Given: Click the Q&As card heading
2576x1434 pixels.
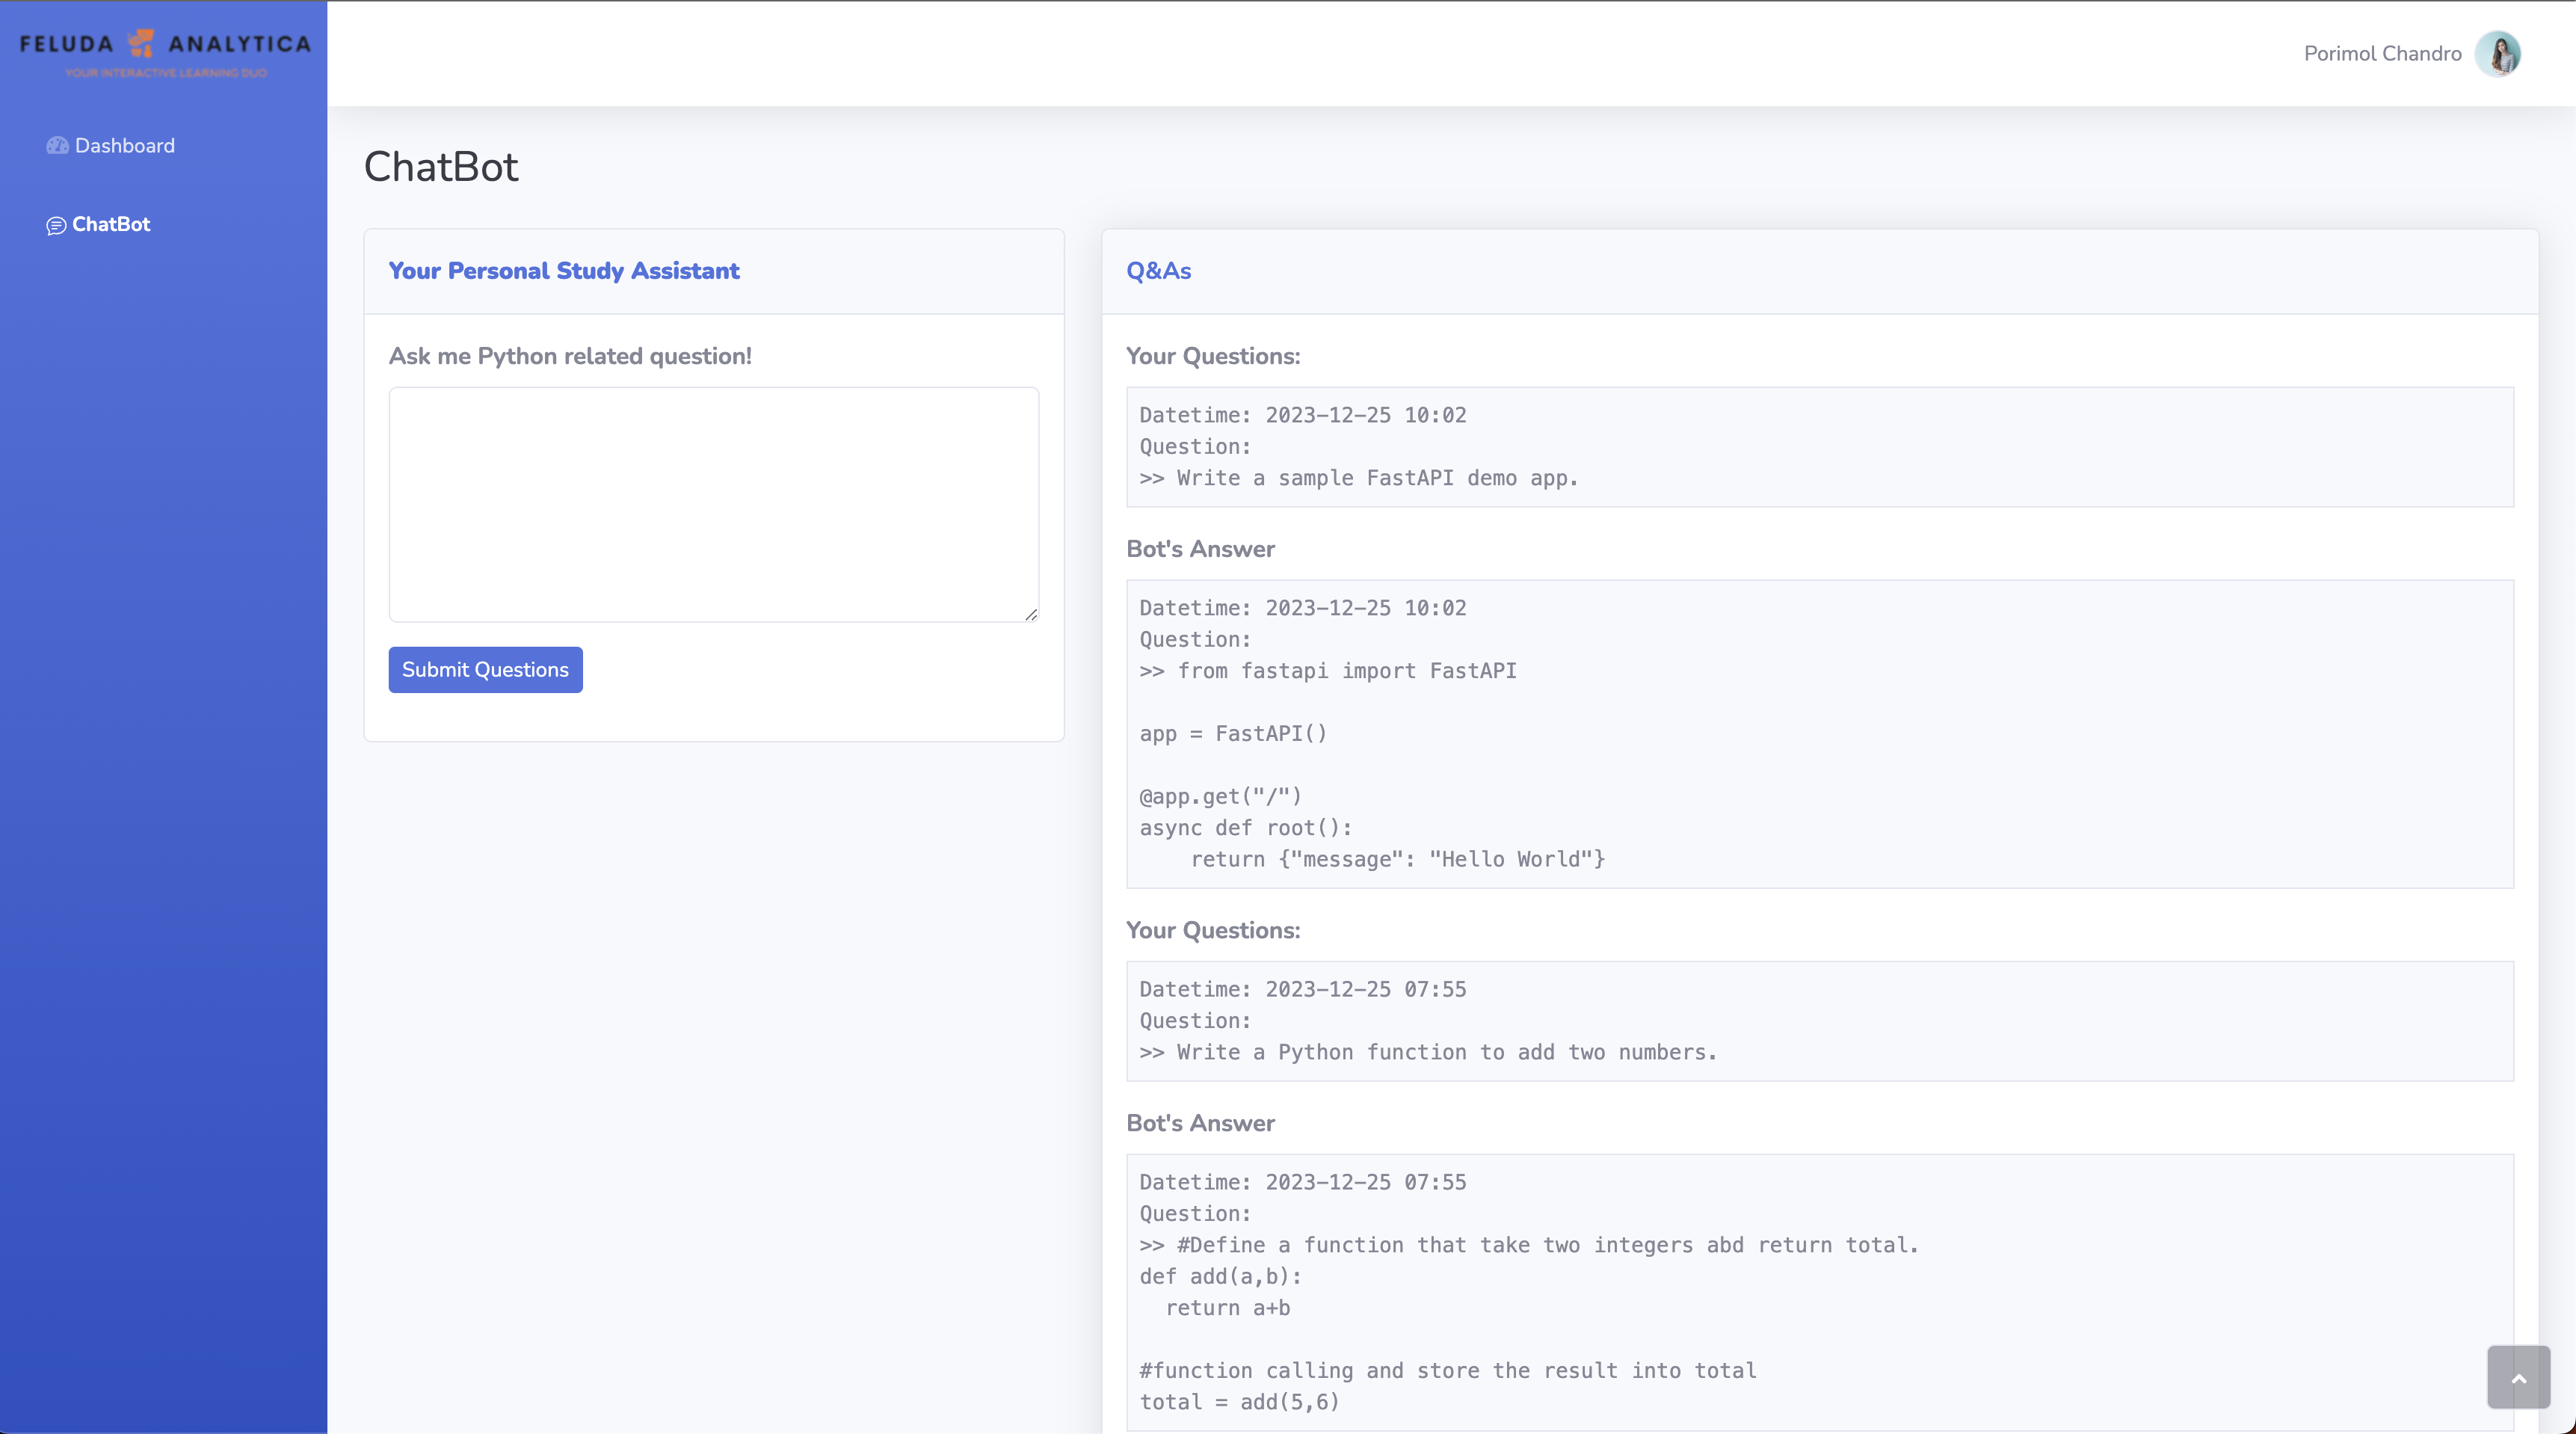Looking at the screenshot, I should [x=1158, y=271].
